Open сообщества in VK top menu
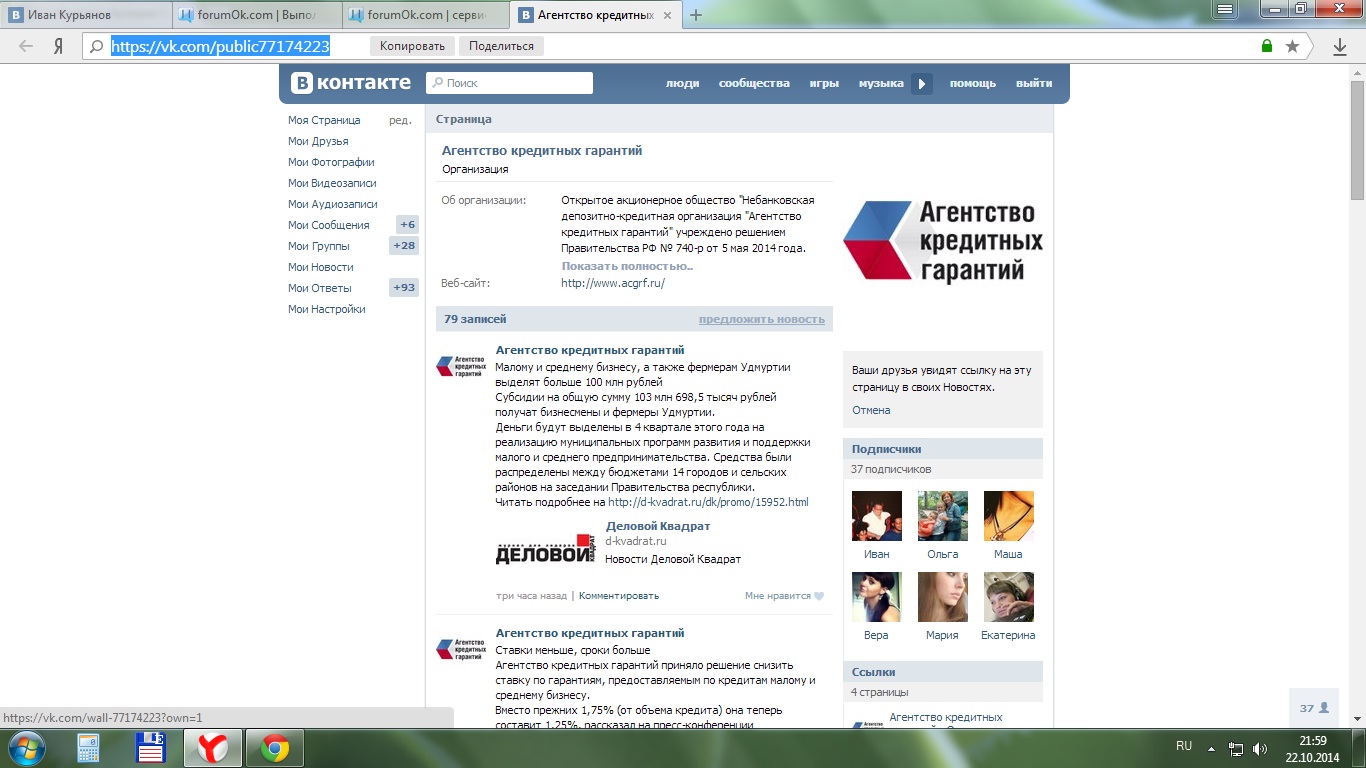 (x=754, y=84)
